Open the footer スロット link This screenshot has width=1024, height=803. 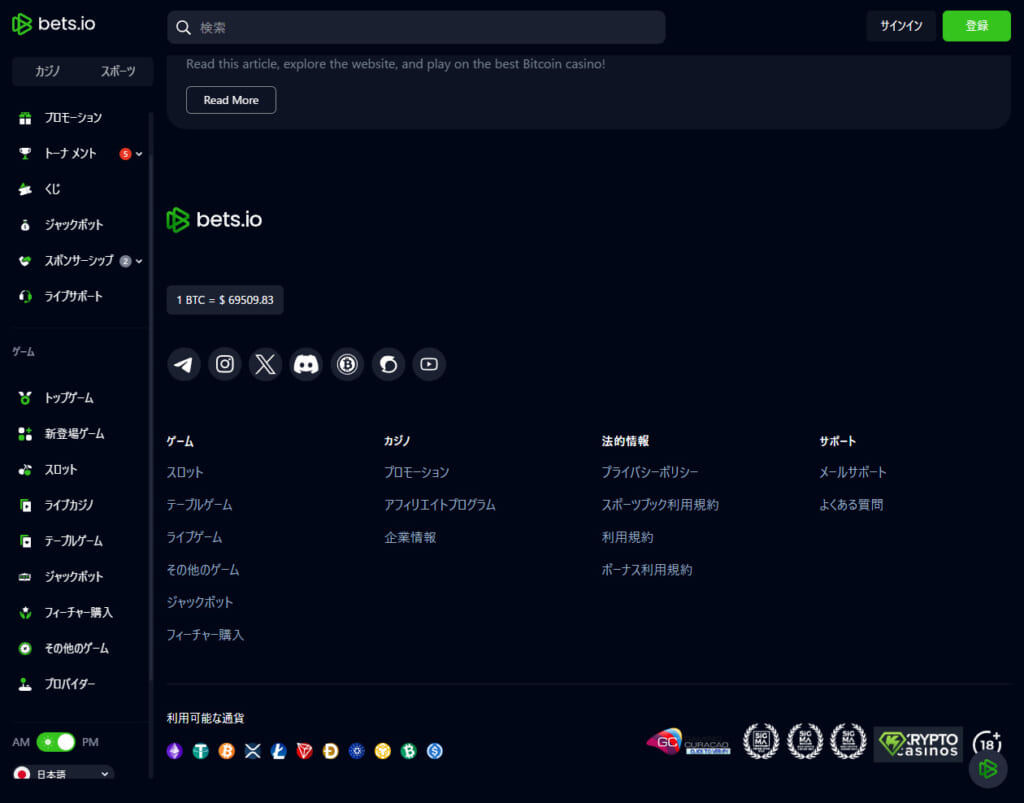[x=185, y=472]
